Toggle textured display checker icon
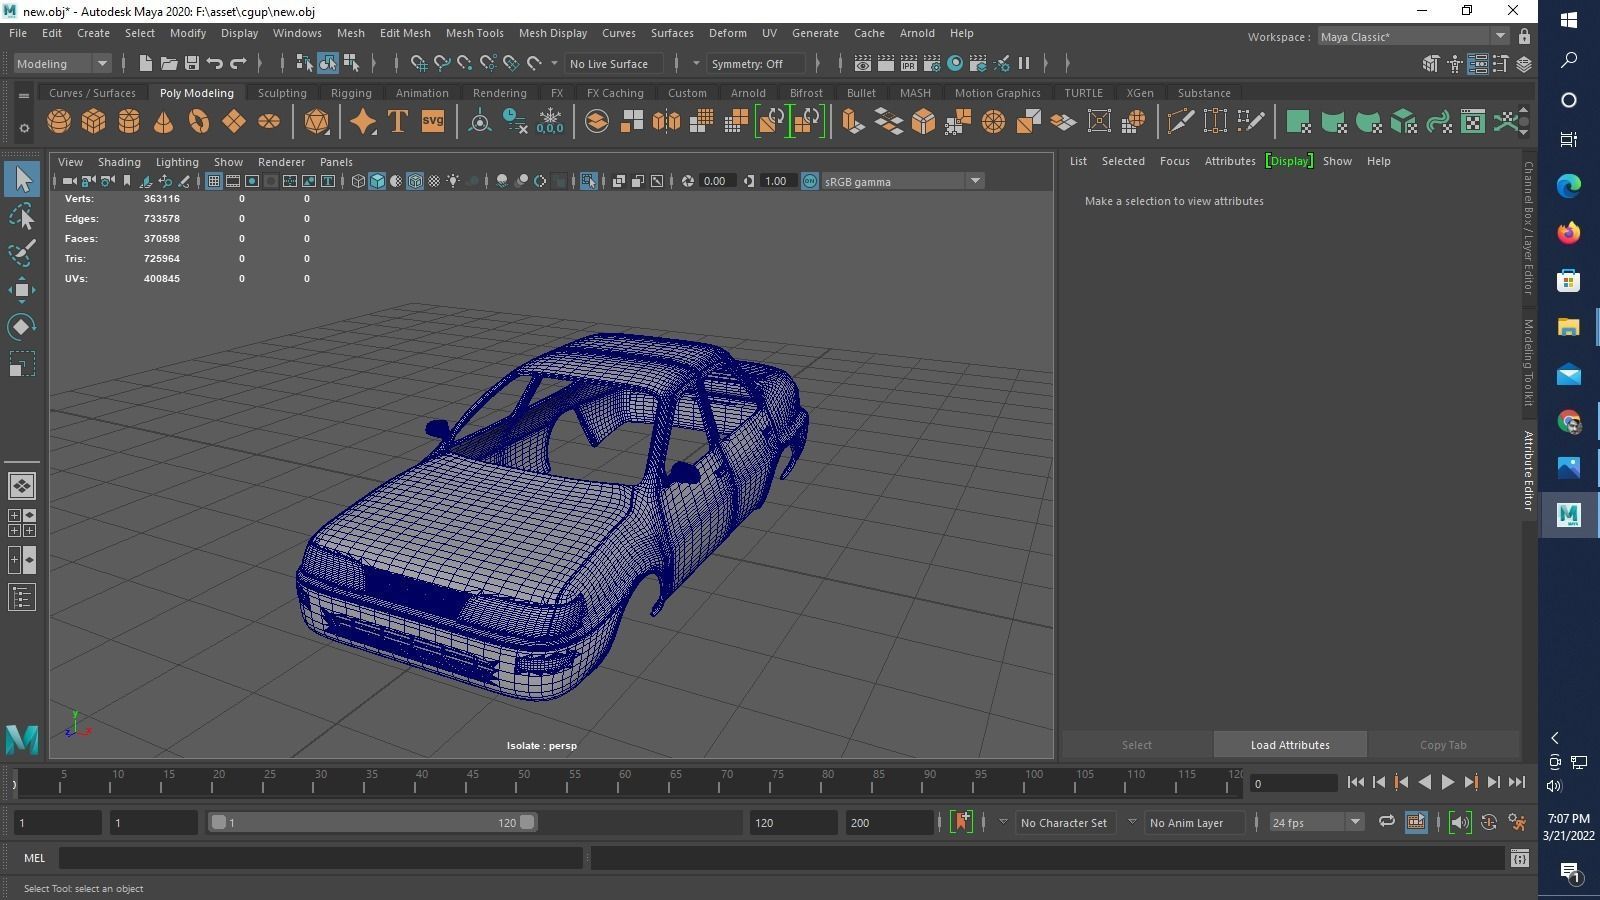 click(434, 181)
